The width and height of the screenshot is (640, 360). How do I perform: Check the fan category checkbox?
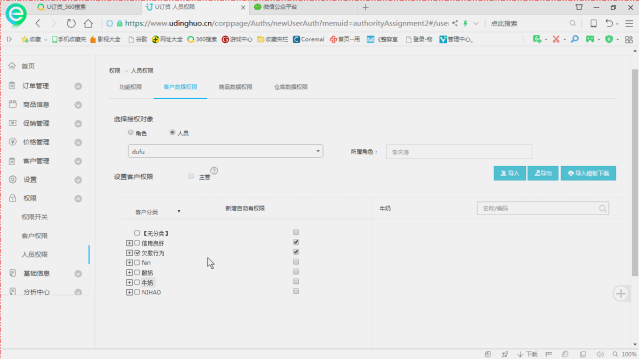click(x=137, y=262)
